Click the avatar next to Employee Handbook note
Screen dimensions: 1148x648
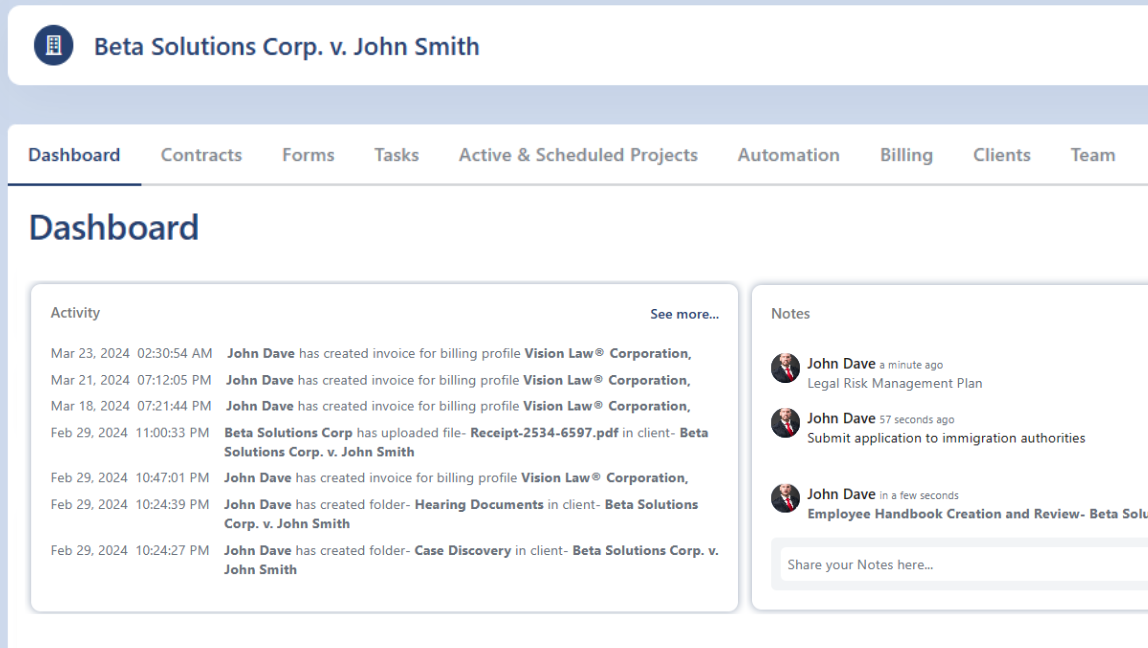(785, 498)
